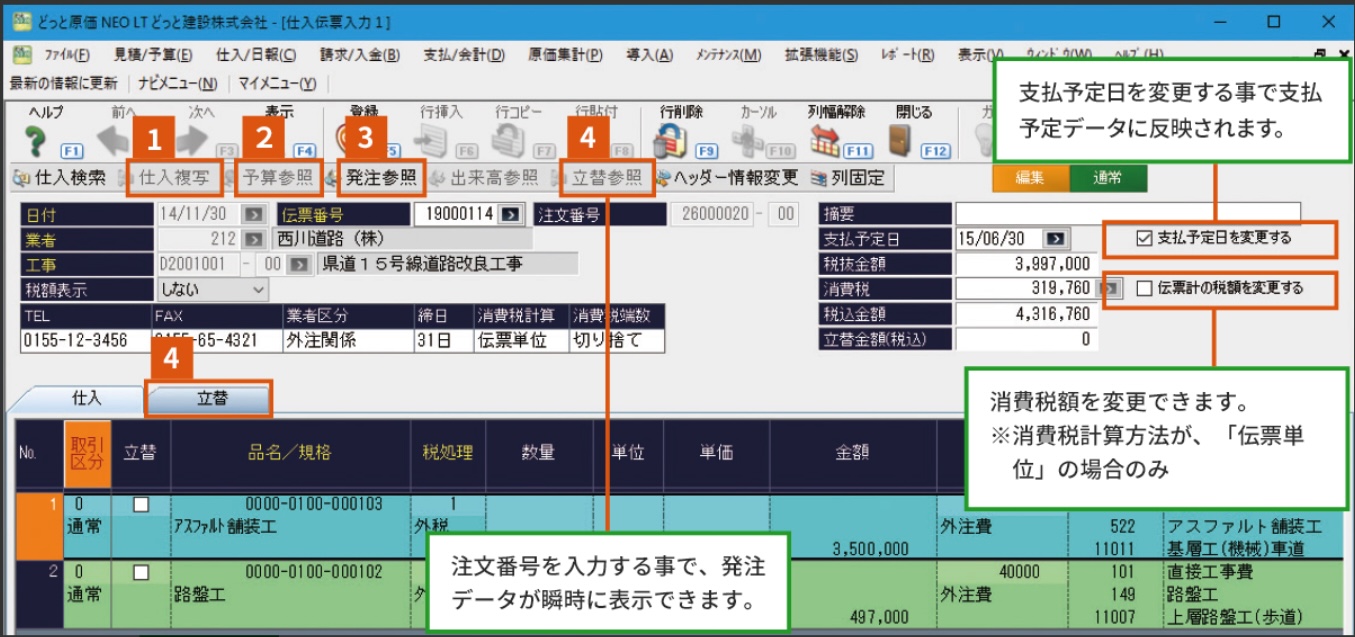Open the メンテナンス(M) menu
The height and width of the screenshot is (637, 1355).
click(728, 55)
